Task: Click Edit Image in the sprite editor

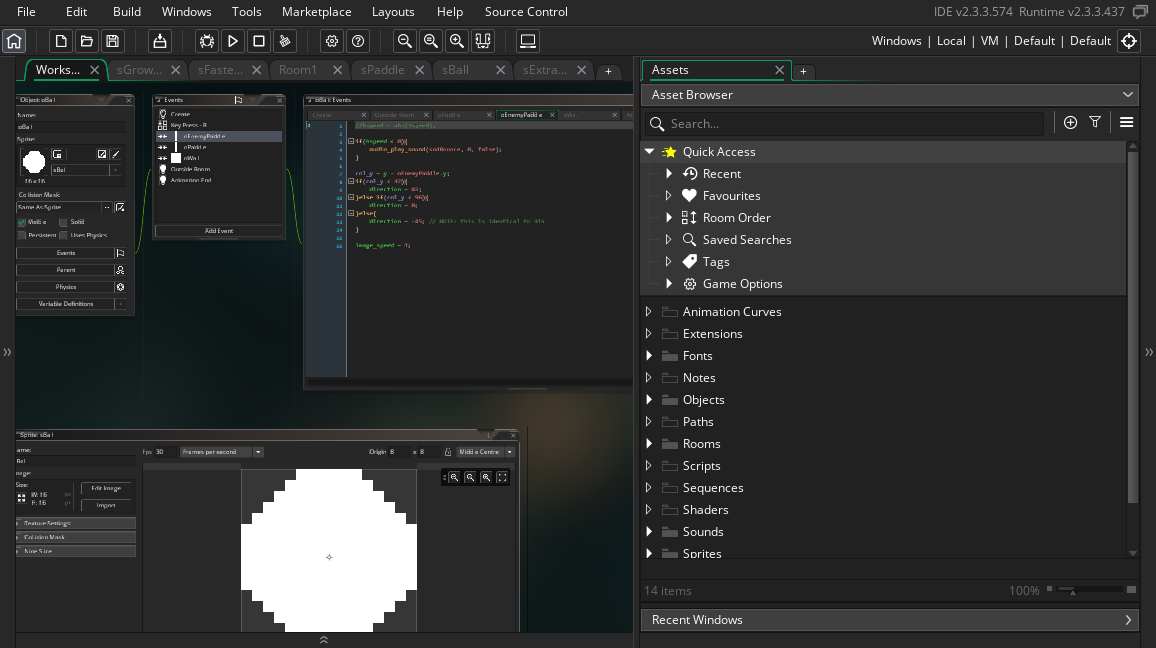Action: [106, 488]
